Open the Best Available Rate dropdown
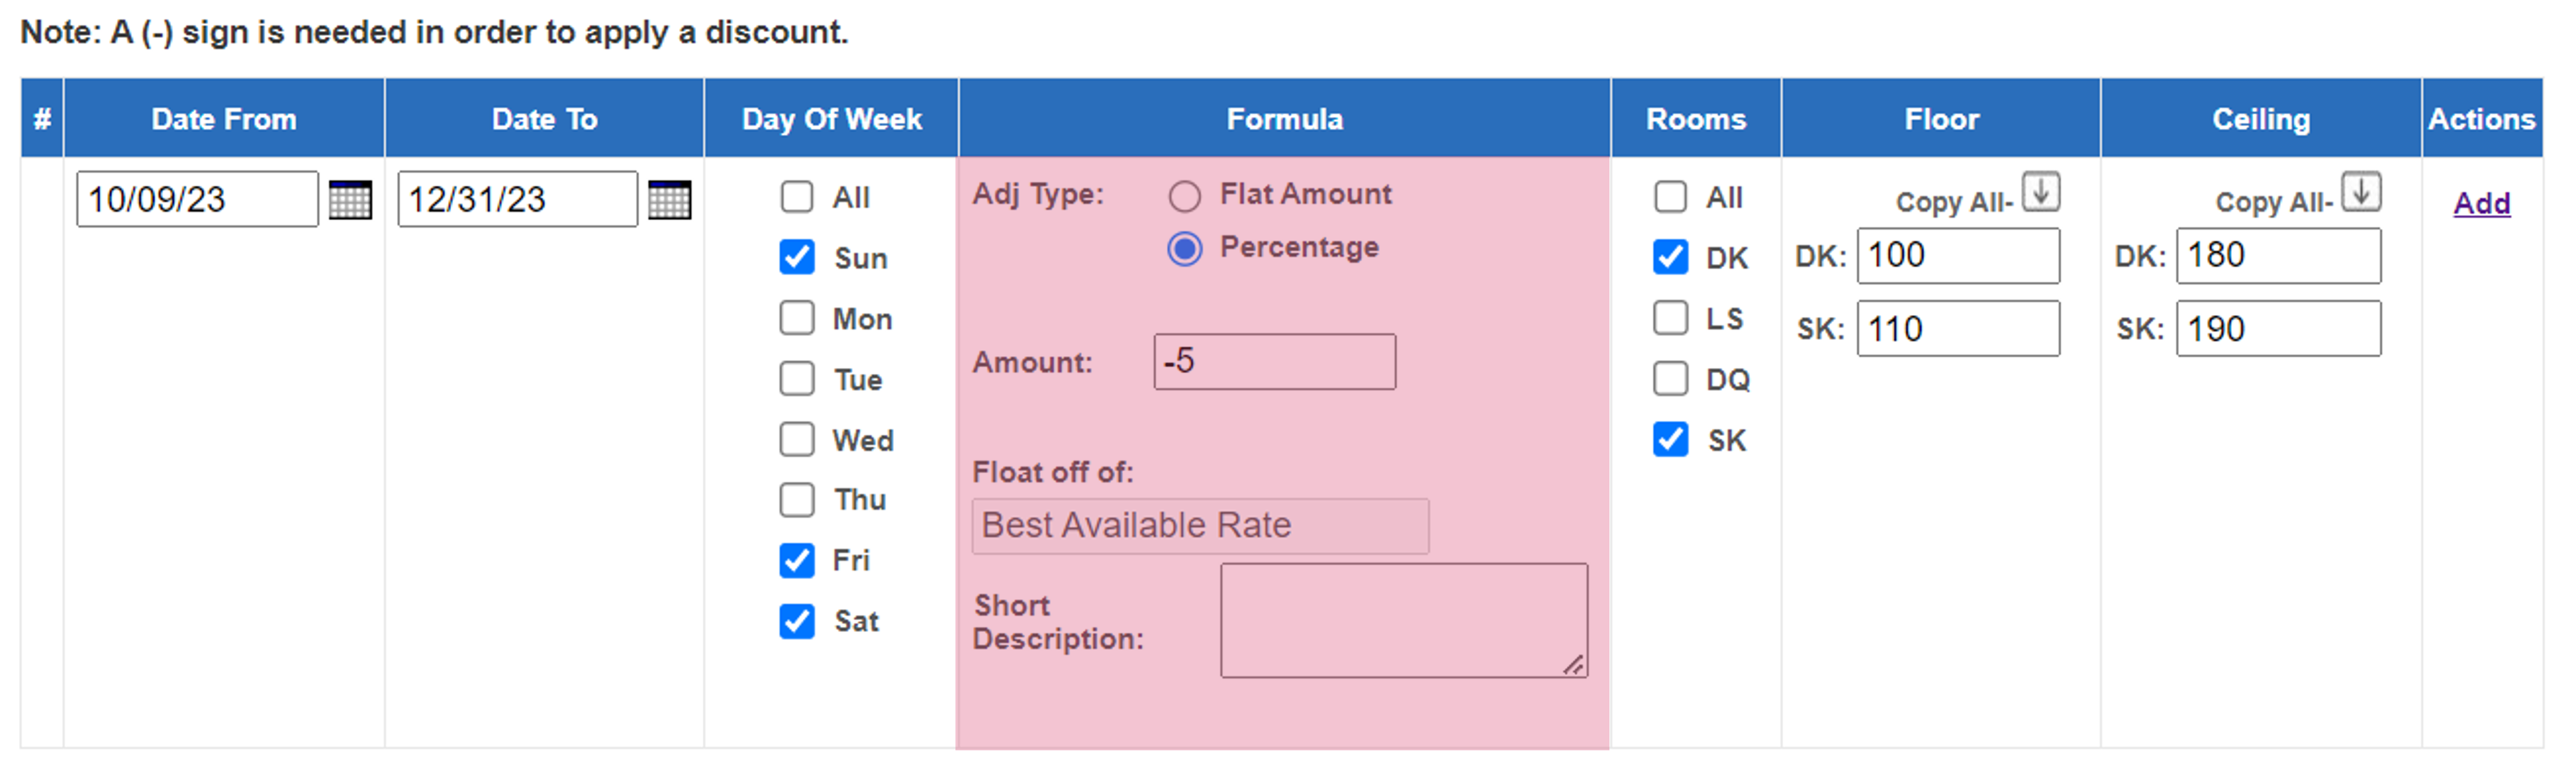Image resolution: width=2576 pixels, height=765 pixels. pyautogui.click(x=1200, y=526)
